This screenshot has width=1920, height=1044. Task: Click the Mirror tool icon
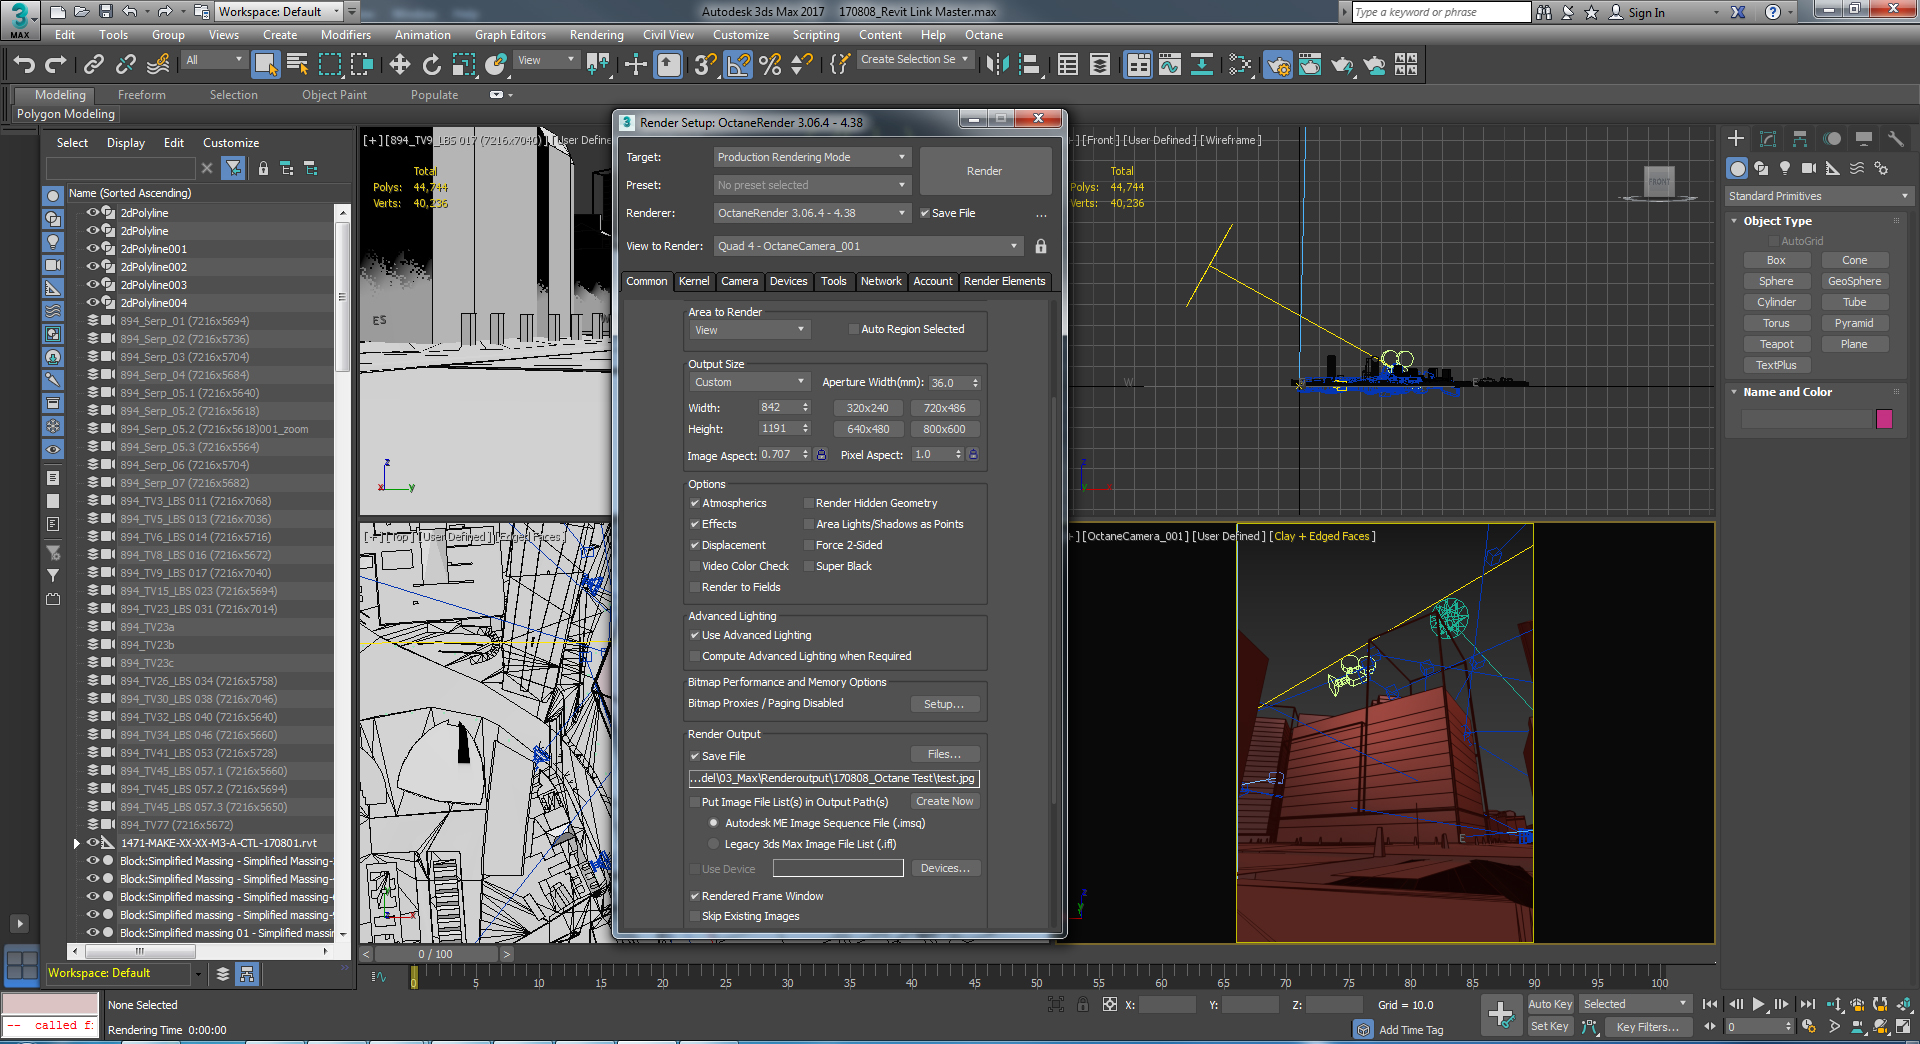click(997, 65)
